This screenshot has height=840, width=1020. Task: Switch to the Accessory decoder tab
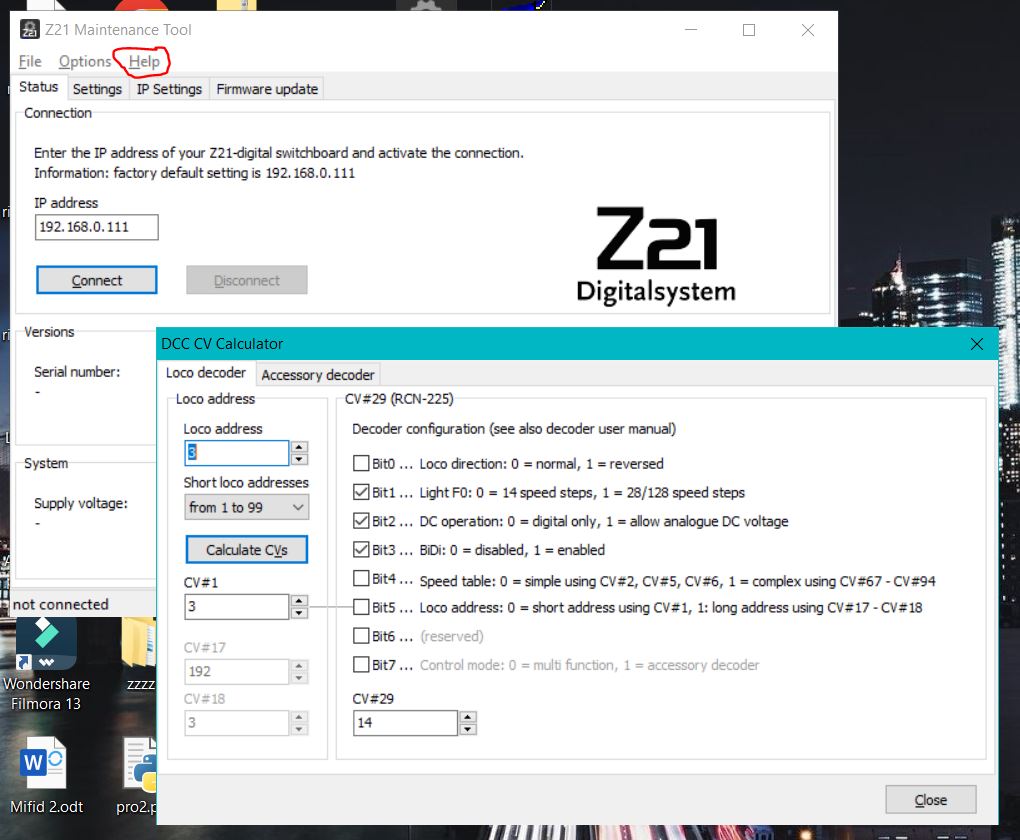(x=318, y=375)
